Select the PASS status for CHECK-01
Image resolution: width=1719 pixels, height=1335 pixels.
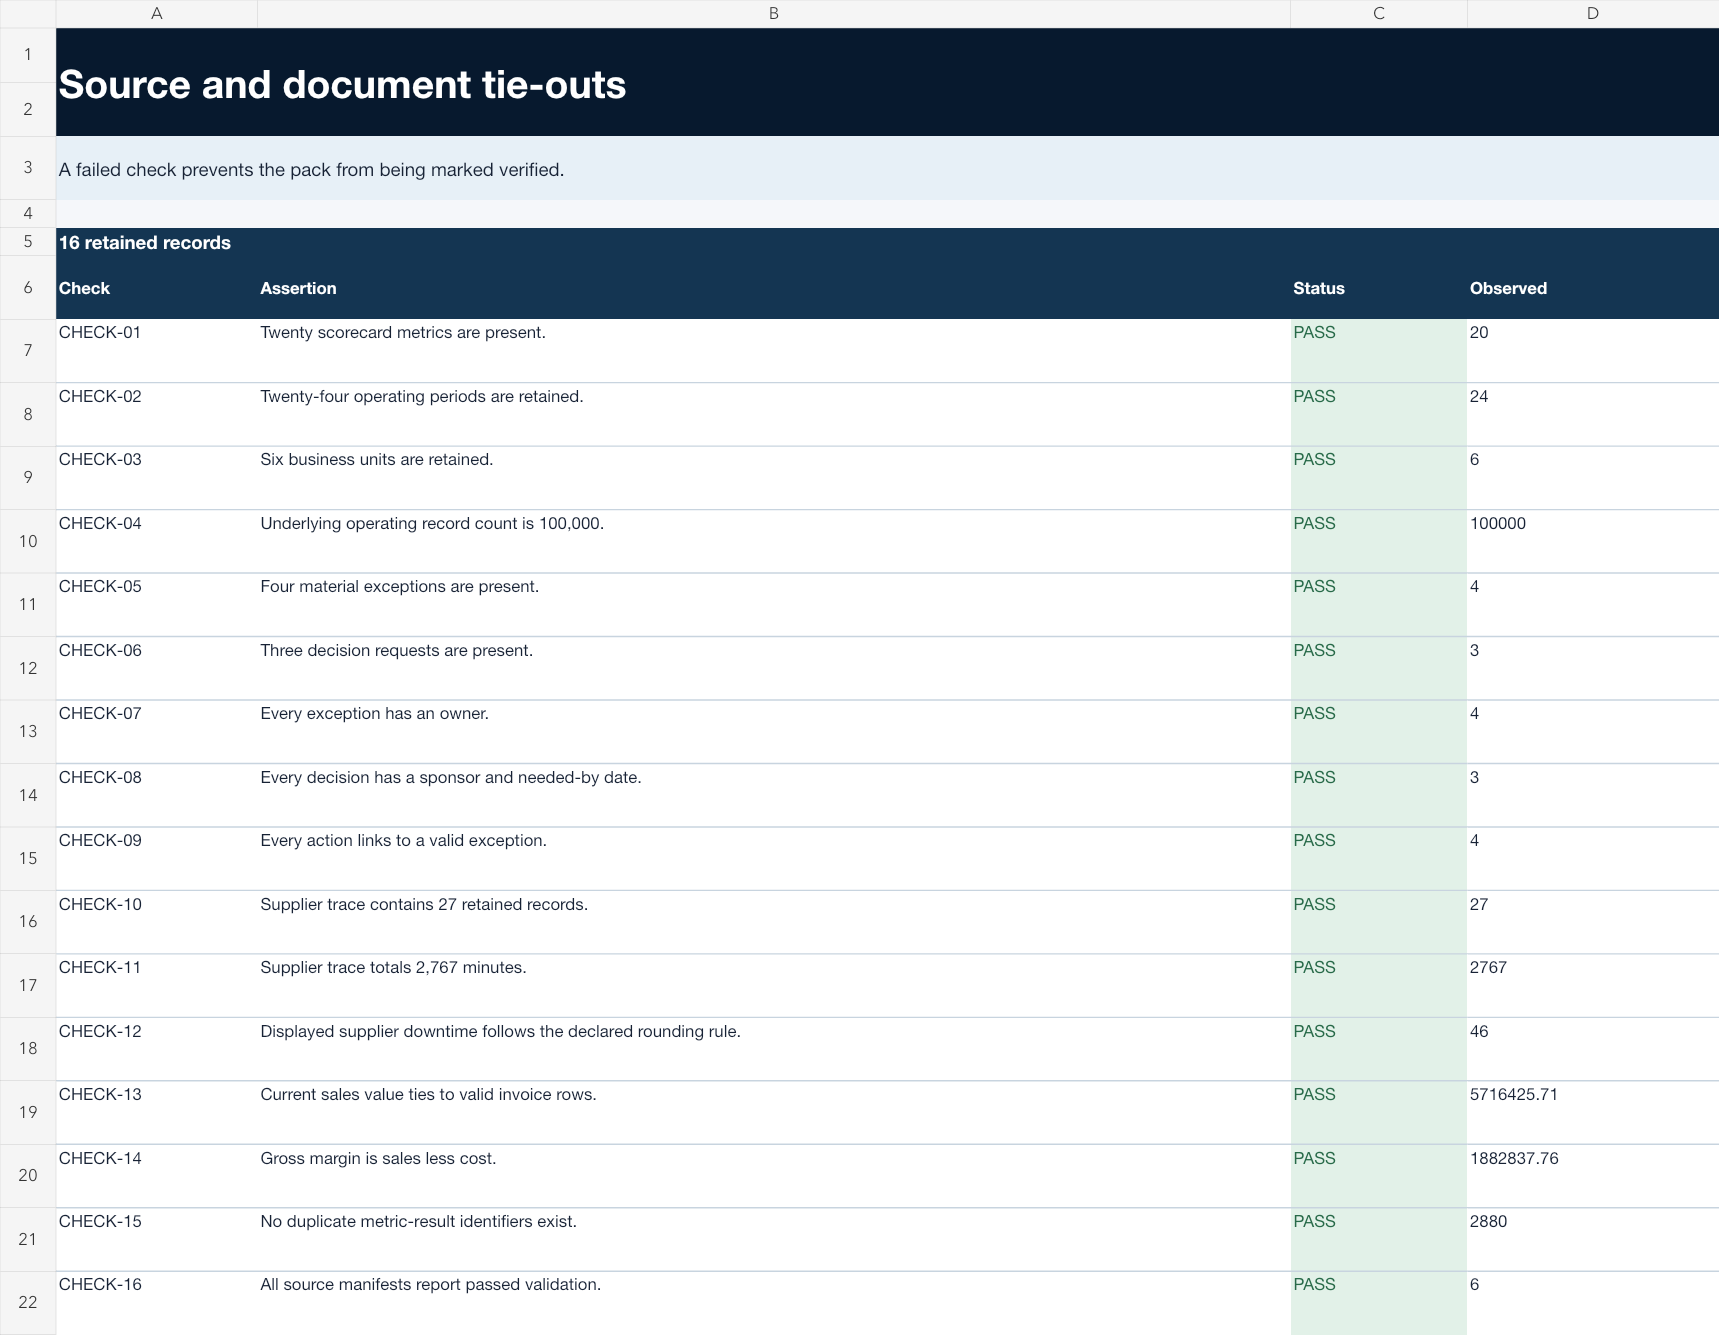tap(1378, 351)
